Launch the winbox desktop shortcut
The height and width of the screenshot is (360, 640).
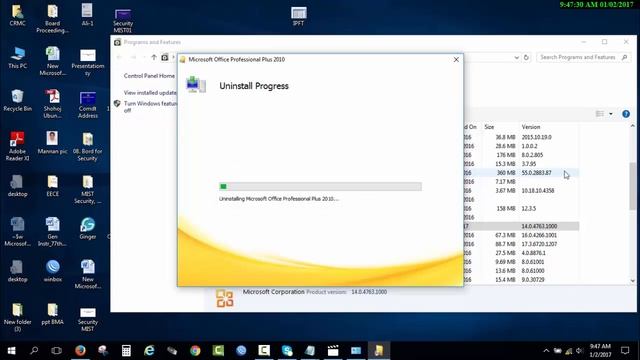52,271
